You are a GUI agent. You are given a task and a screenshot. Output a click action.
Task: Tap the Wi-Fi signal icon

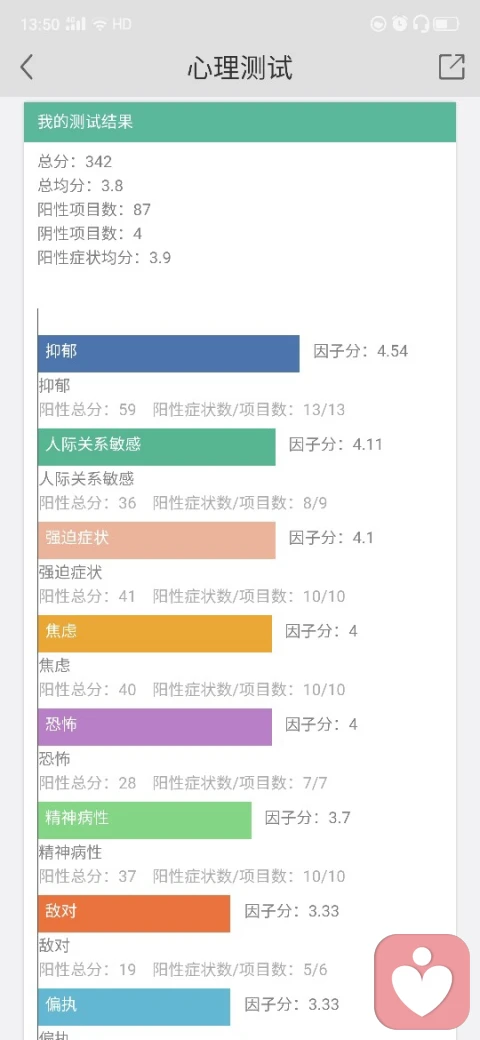click(100, 25)
